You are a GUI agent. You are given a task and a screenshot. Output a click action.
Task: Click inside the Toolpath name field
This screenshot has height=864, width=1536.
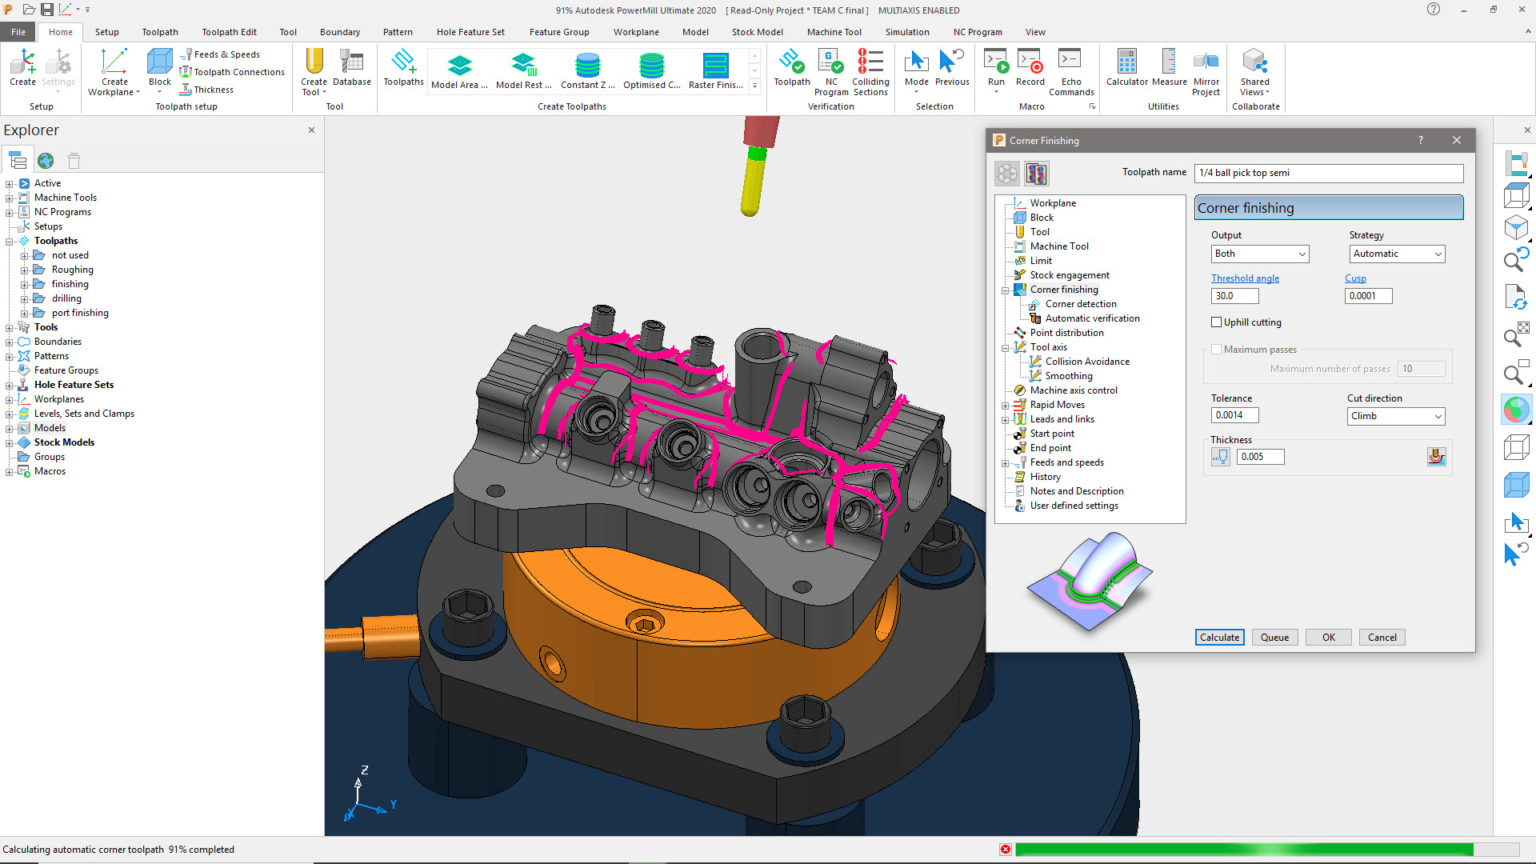(1328, 172)
